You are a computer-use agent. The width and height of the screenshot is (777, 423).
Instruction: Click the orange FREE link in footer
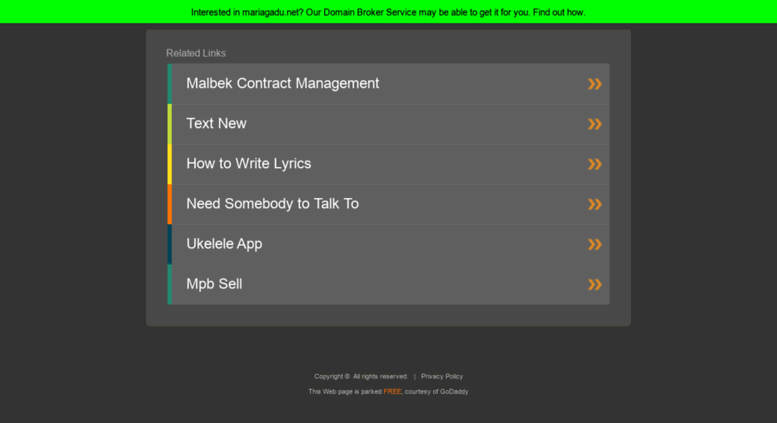[x=392, y=391]
